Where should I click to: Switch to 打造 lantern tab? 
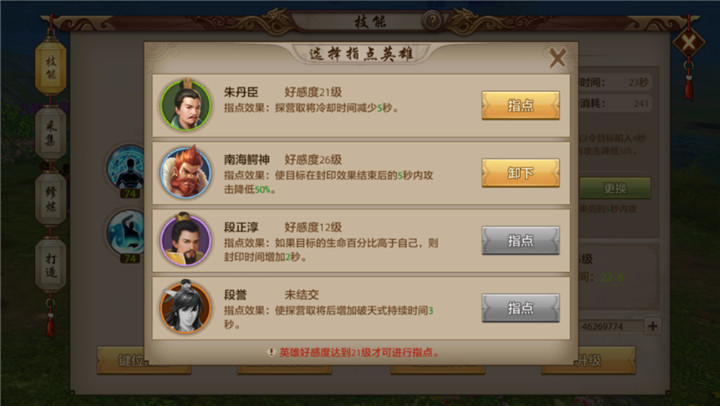pos(51,265)
